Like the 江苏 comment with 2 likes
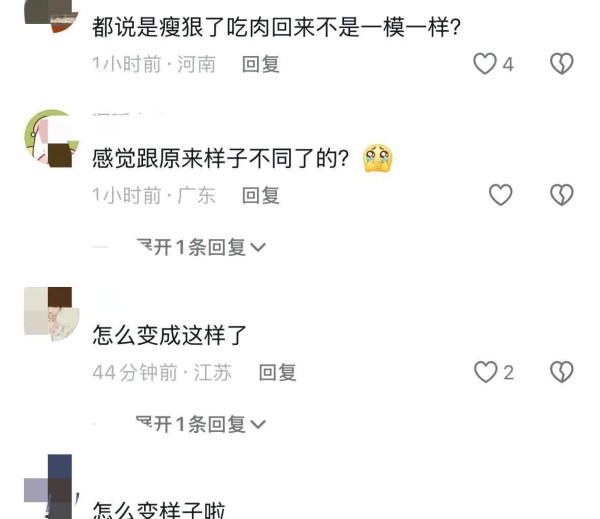This screenshot has height=519, width=600. click(486, 372)
